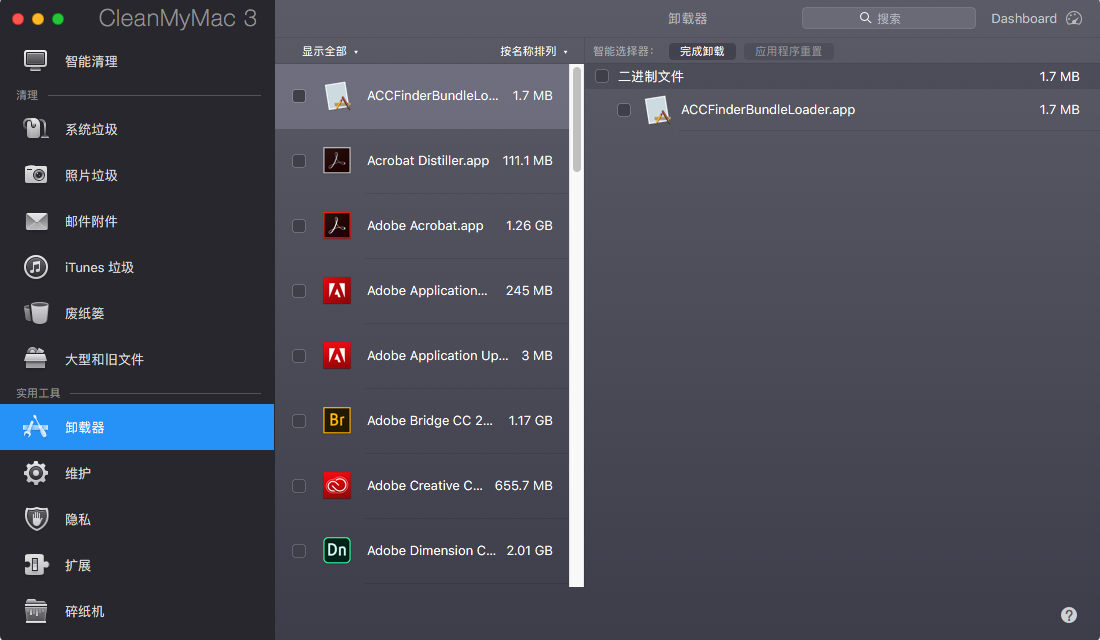Click the 大型和旧文件 box icon
Image resolution: width=1100 pixels, height=640 pixels.
pos(36,359)
